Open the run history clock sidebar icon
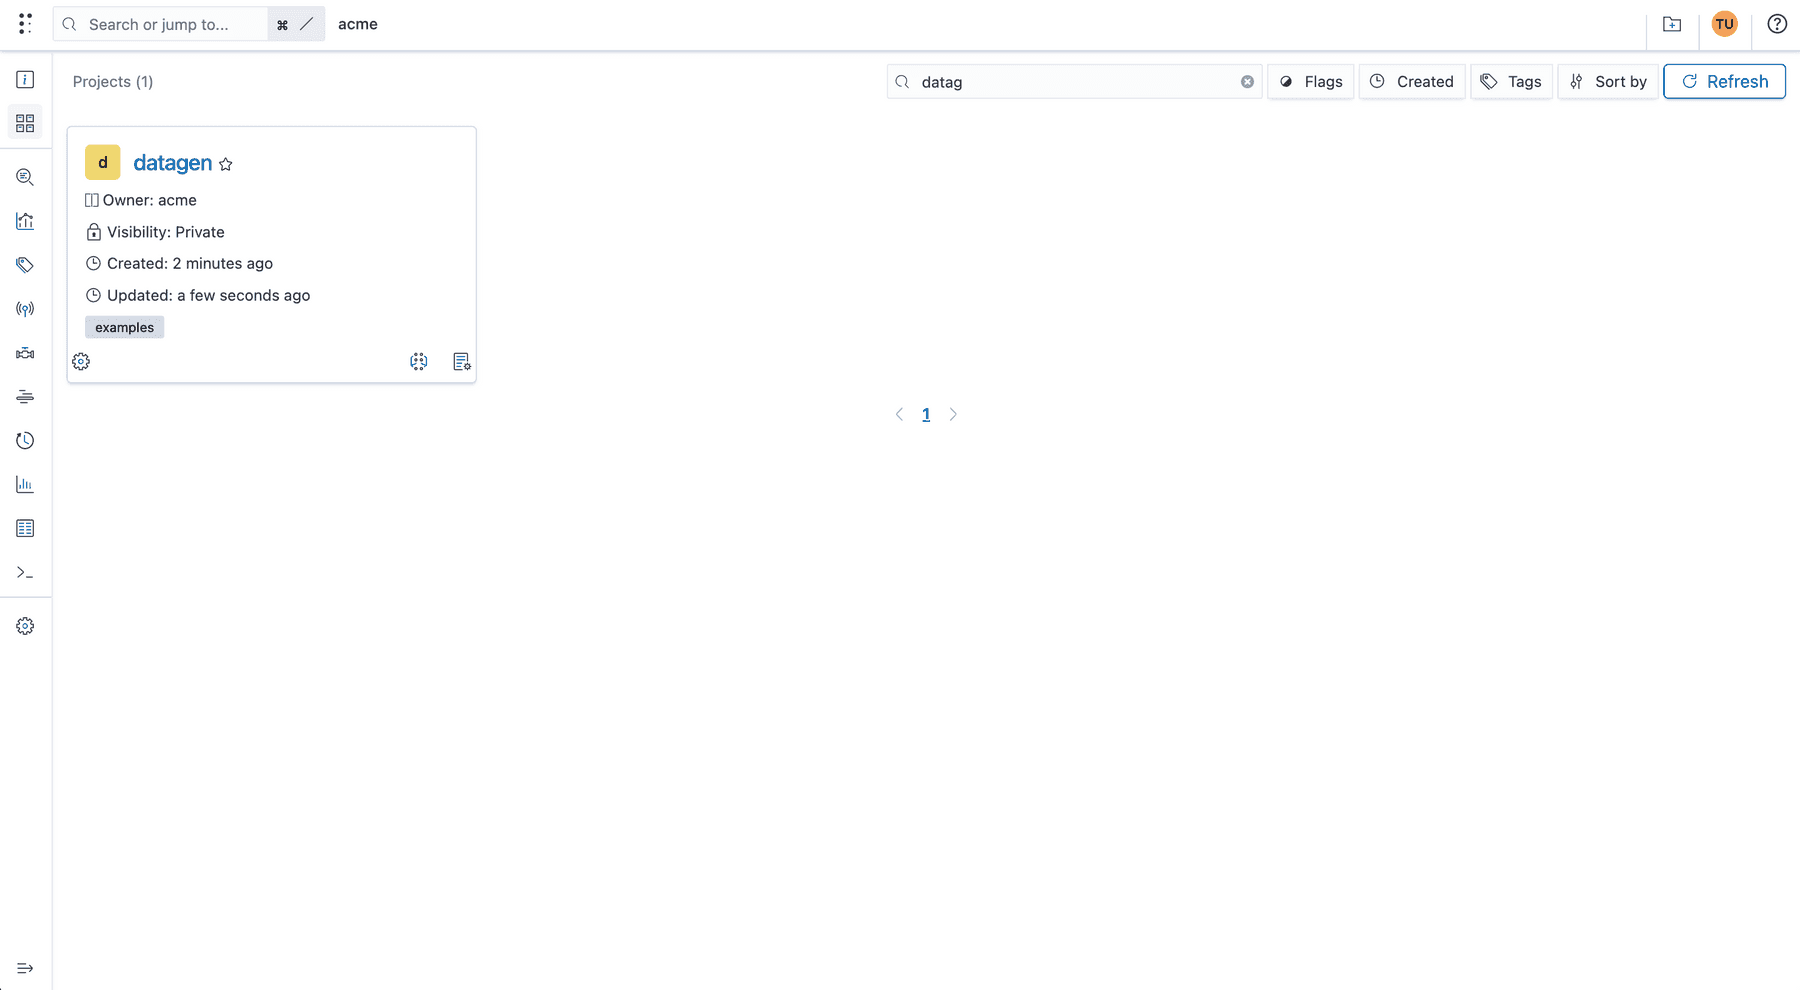Image resolution: width=1800 pixels, height=990 pixels. 25,440
